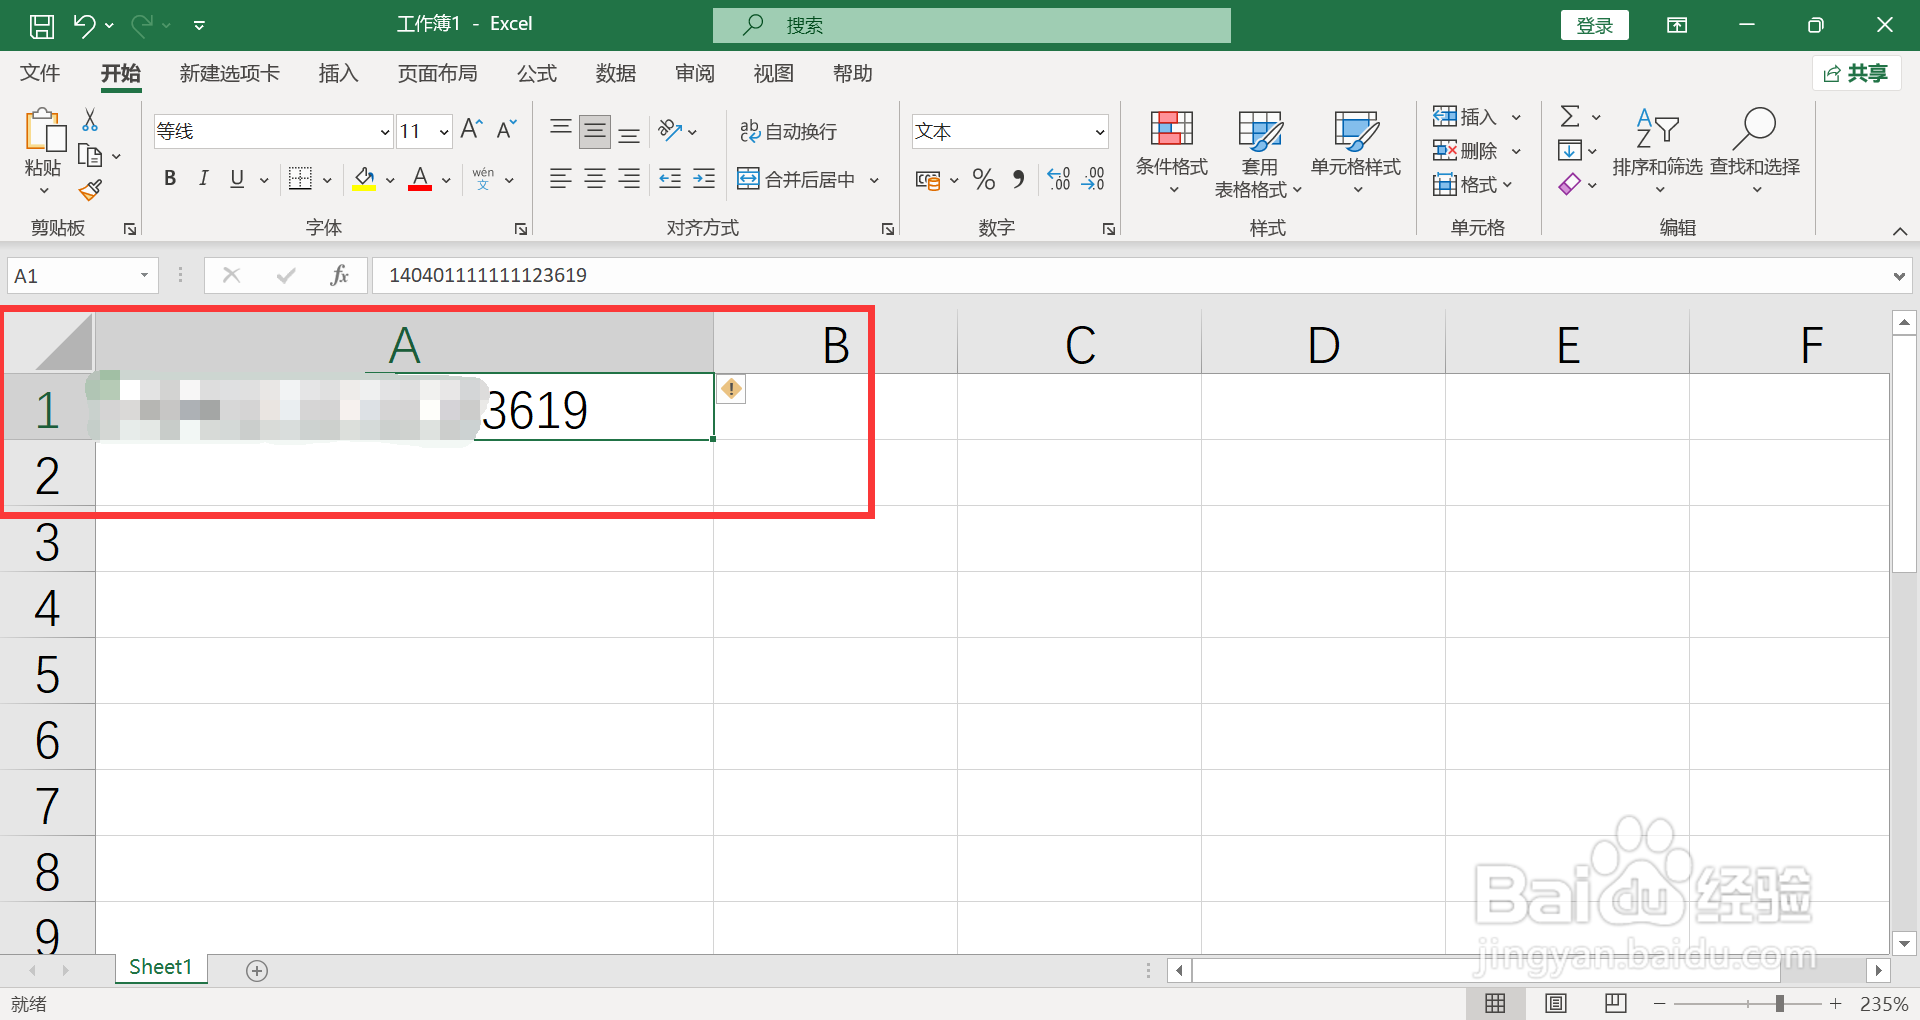Open the 文件 tab

(40, 73)
